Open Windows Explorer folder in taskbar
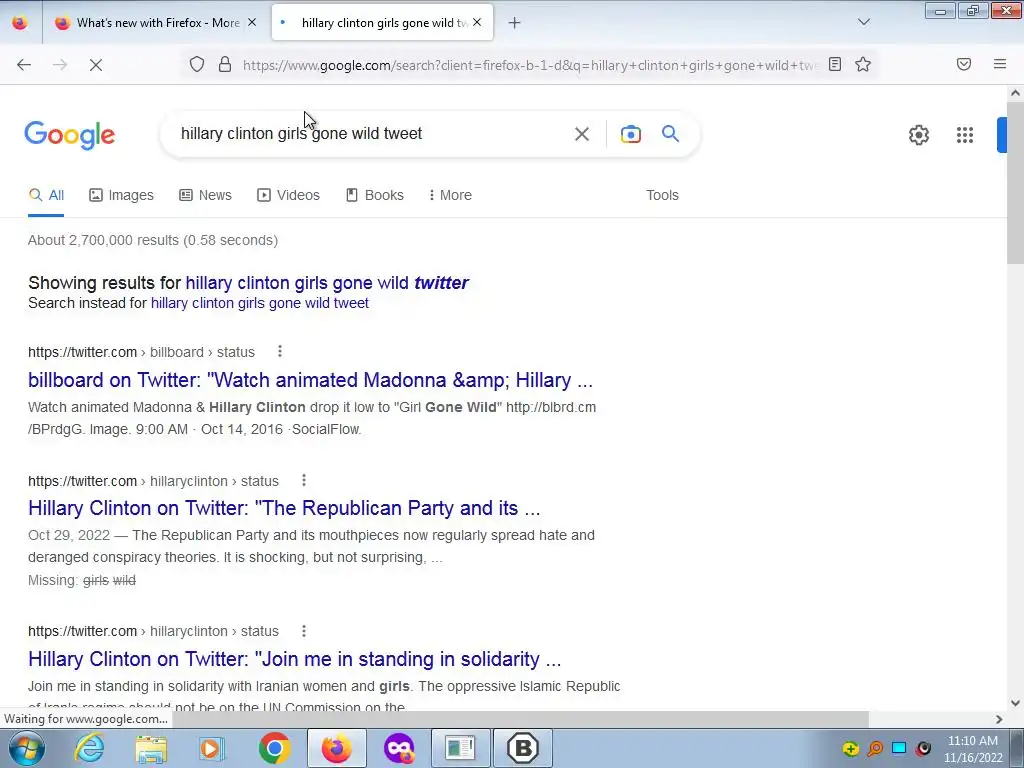The image size is (1024, 768). click(151, 748)
